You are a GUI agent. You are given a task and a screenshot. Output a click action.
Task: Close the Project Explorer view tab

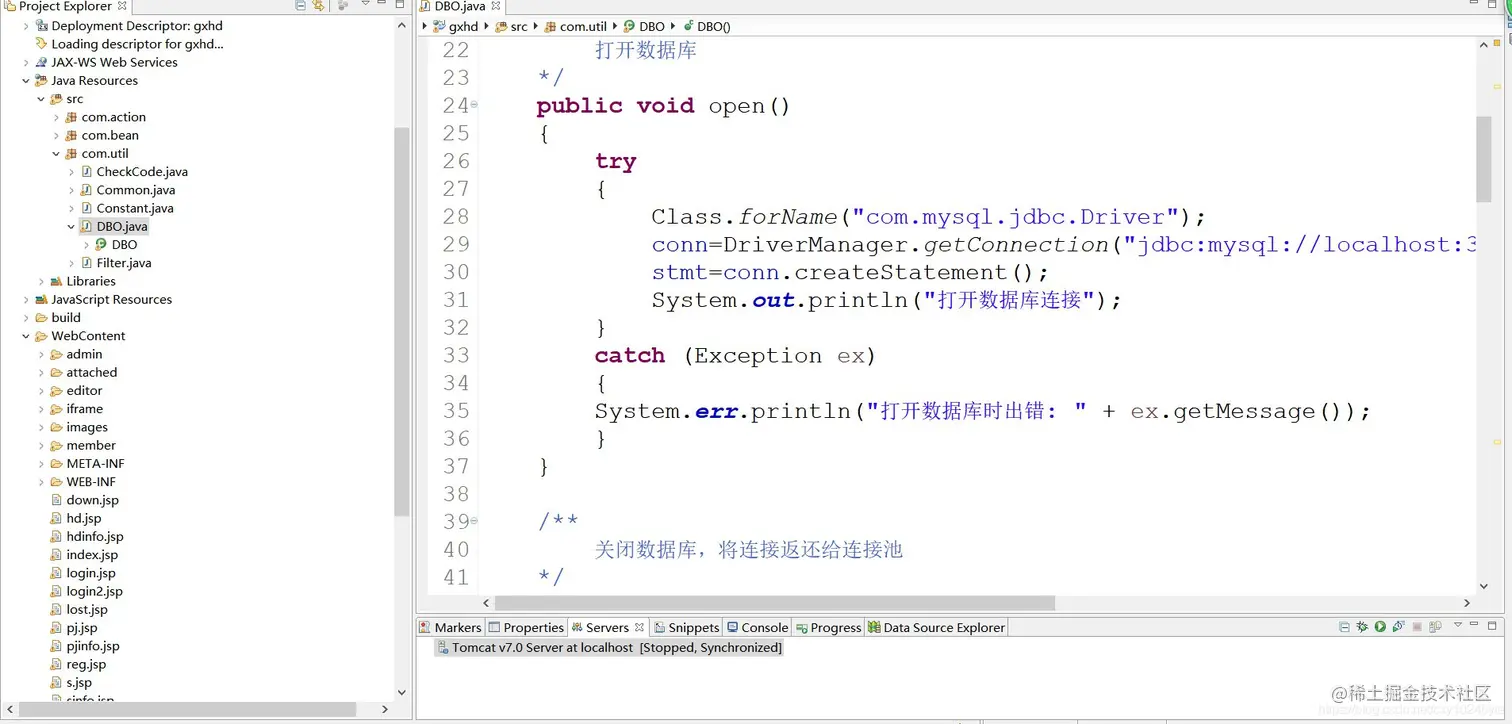[x=122, y=6]
